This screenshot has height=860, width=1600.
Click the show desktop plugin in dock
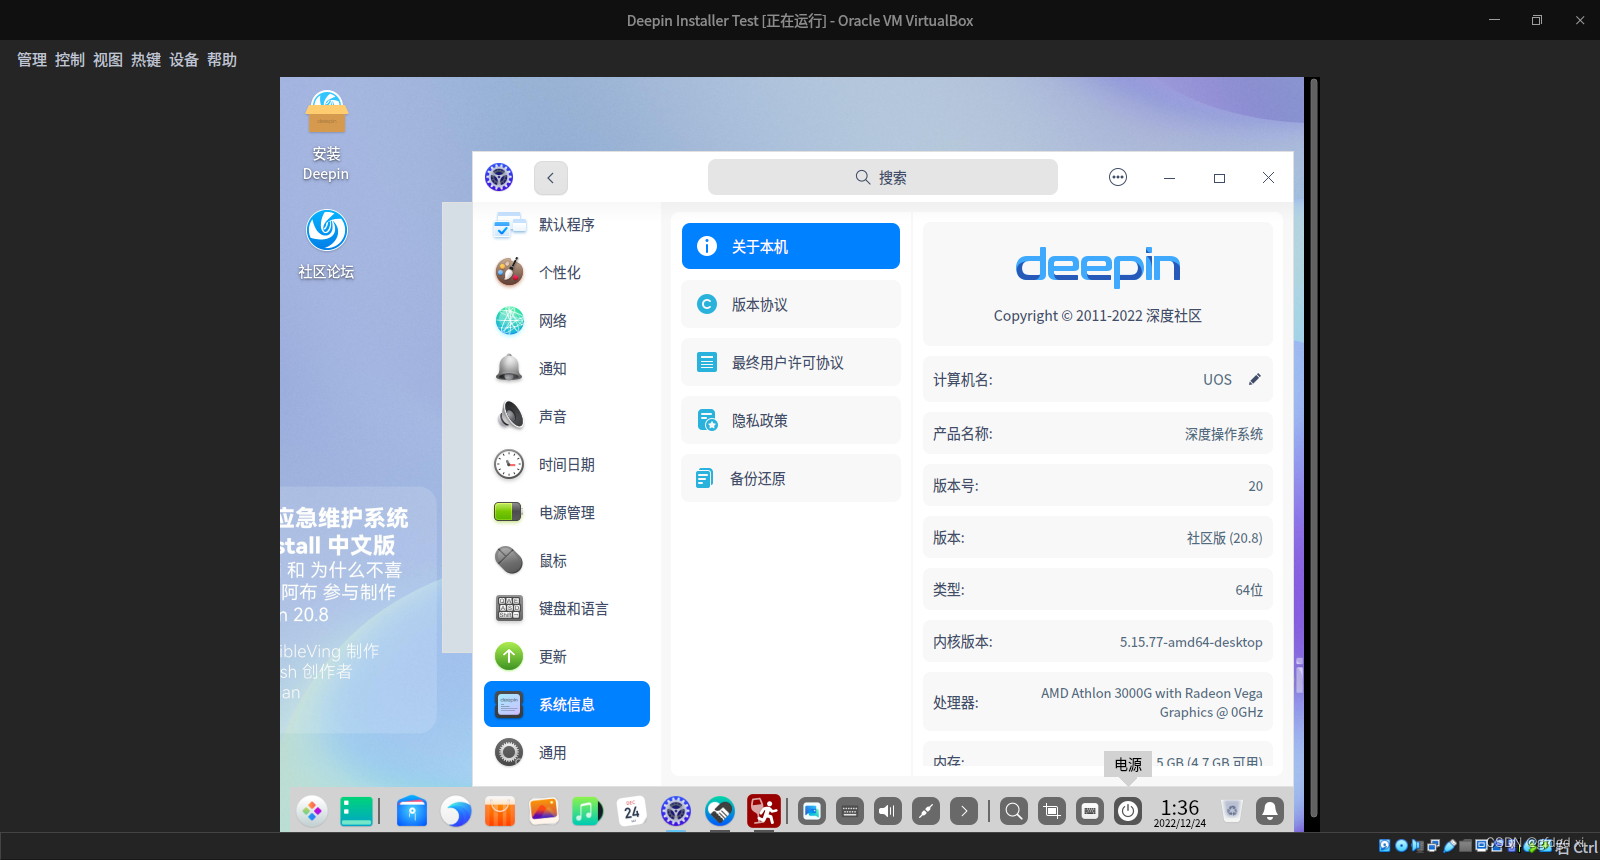click(812, 811)
